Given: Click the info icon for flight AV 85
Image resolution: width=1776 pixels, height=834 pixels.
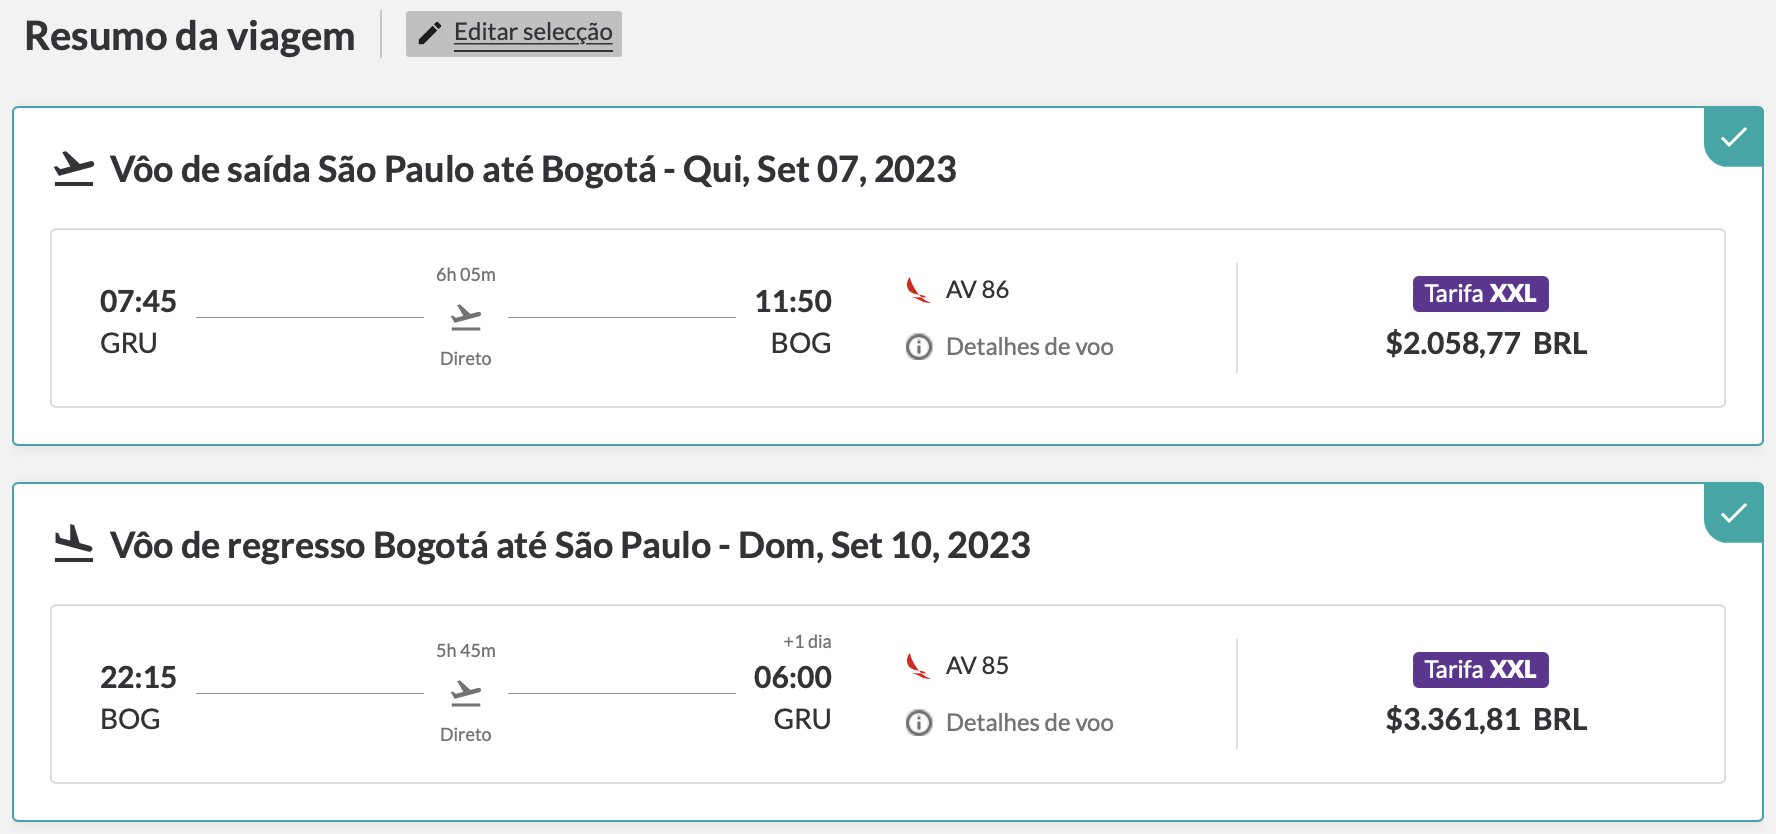Looking at the screenshot, I should 919,723.
